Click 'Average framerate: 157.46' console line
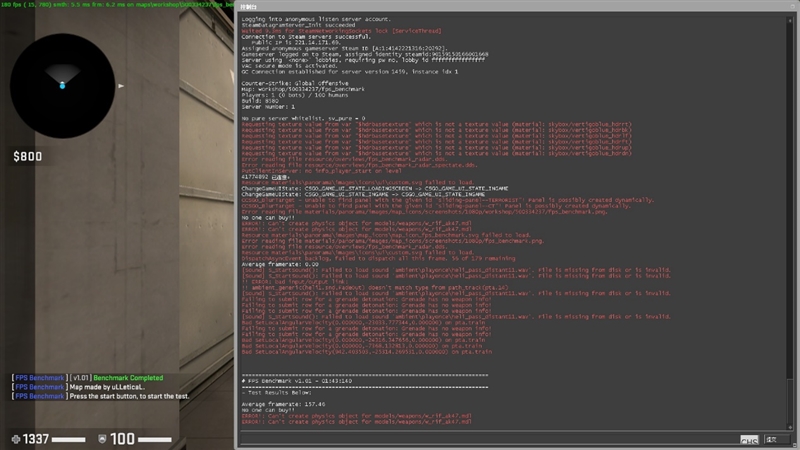The image size is (800, 450). [x=283, y=404]
